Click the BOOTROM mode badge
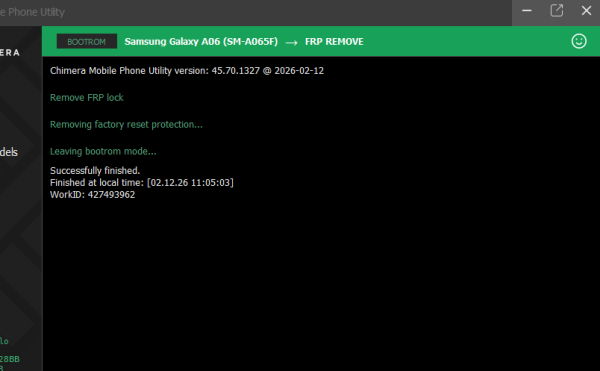600x371 pixels. pyautogui.click(x=87, y=41)
